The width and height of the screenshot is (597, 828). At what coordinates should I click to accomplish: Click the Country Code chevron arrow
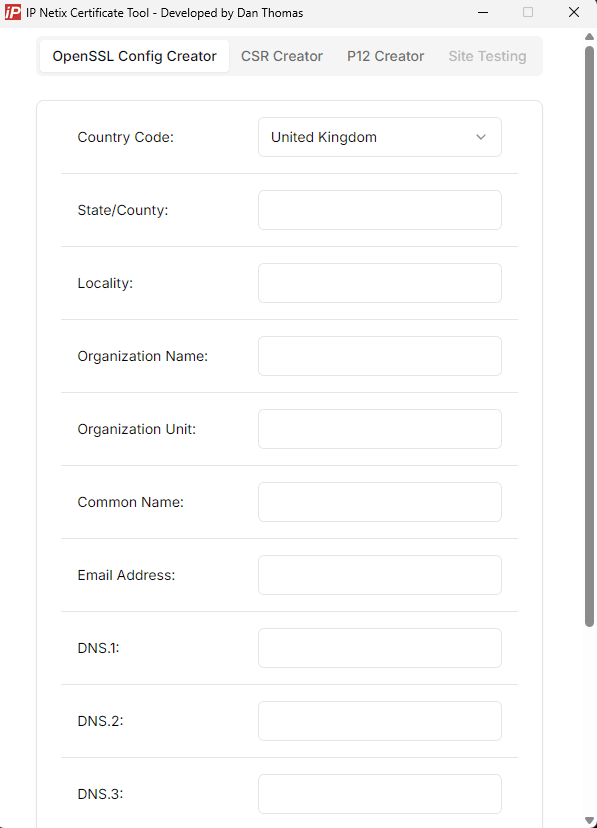pos(480,137)
